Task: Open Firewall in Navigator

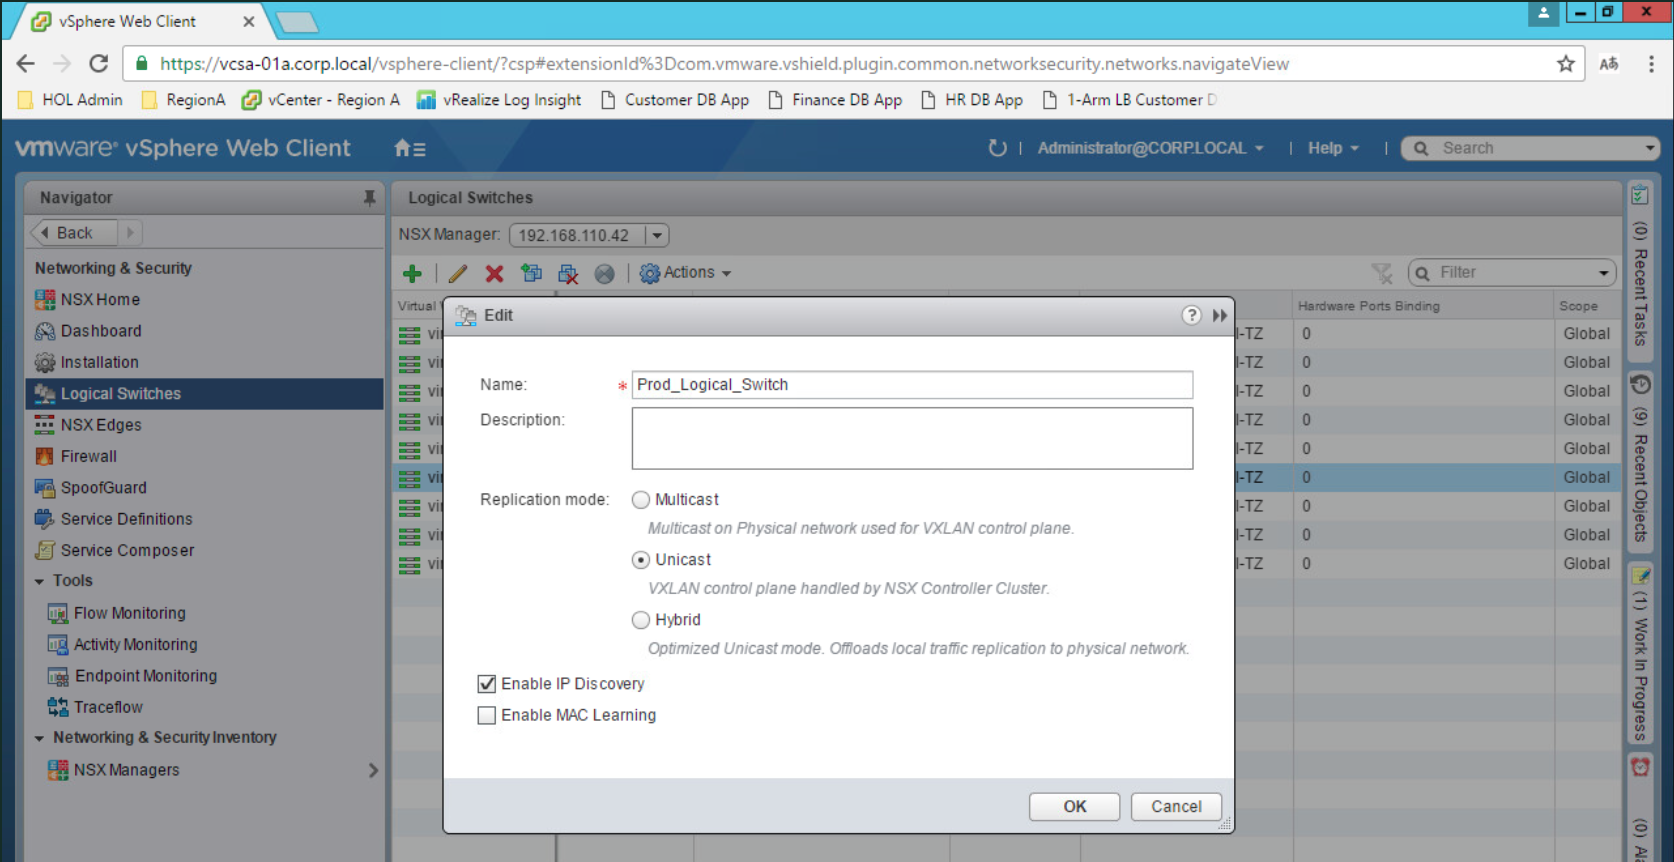Action: (x=88, y=456)
